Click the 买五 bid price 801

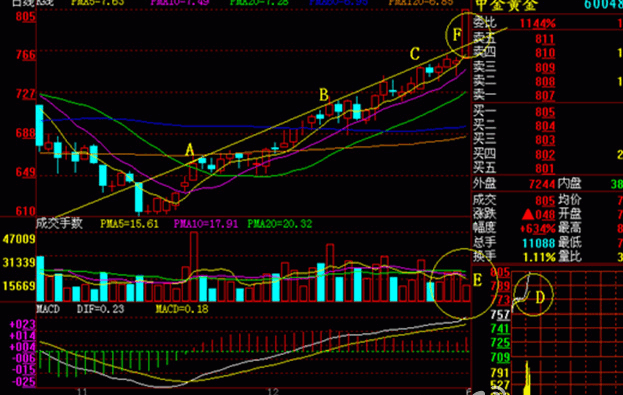click(545, 168)
